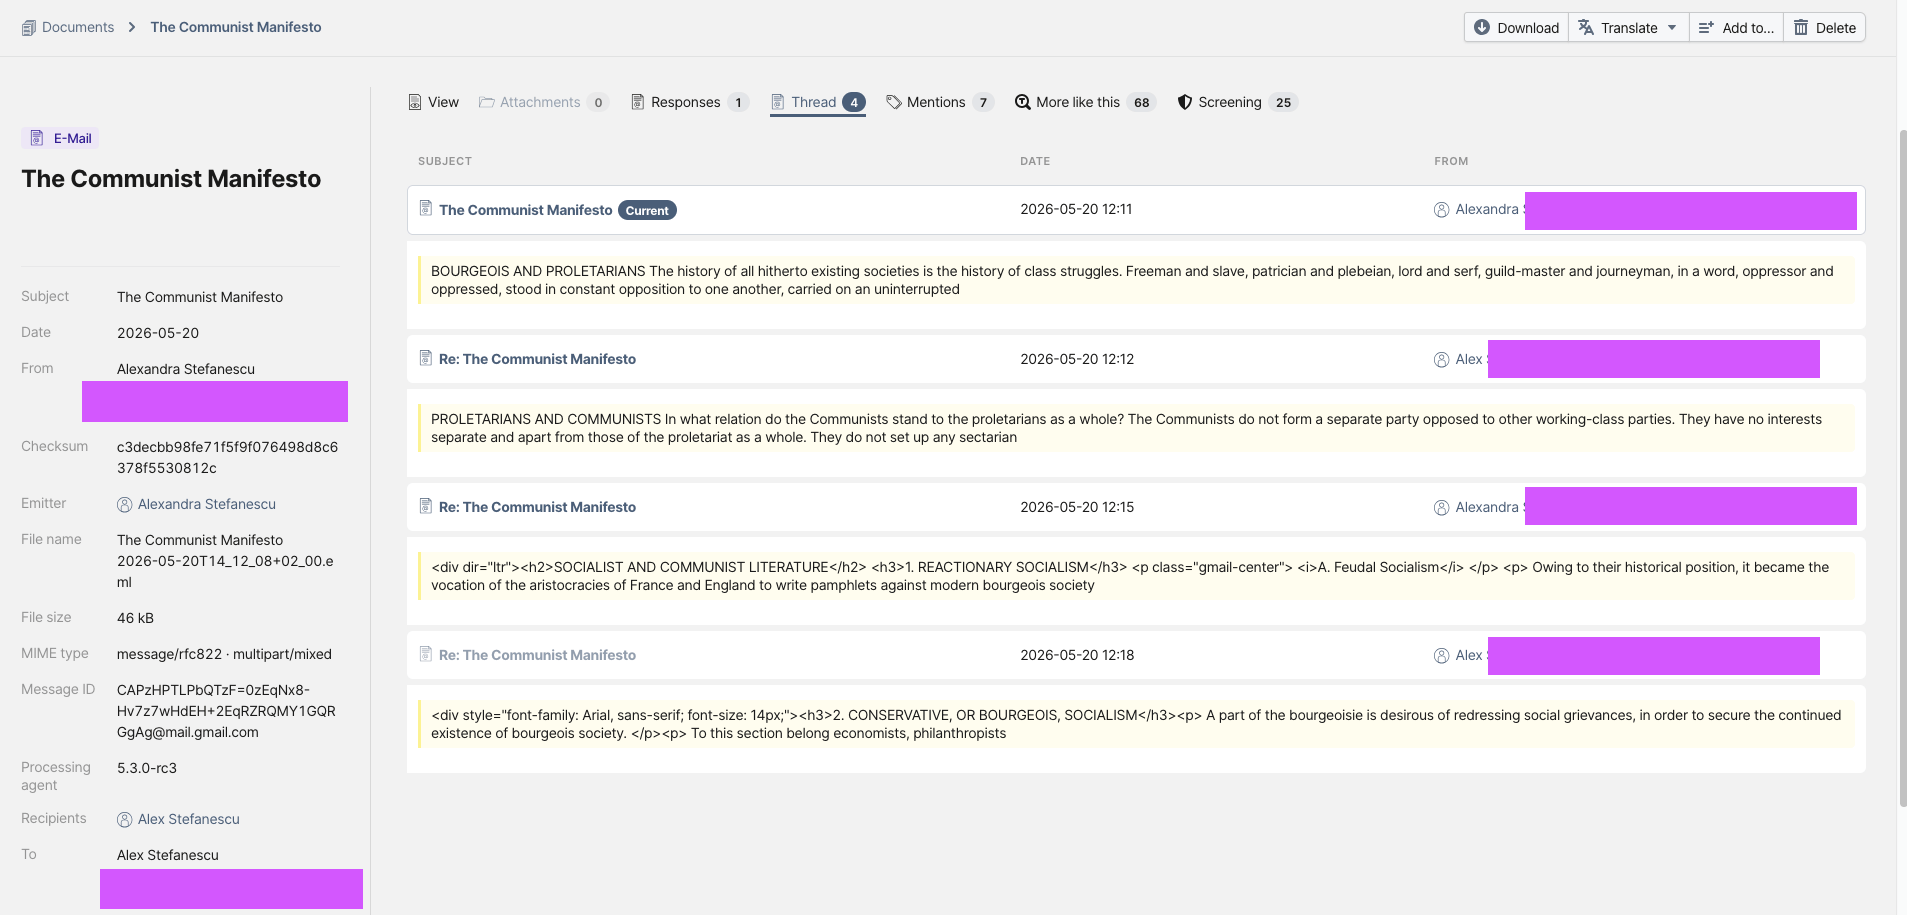Image resolution: width=1907 pixels, height=915 pixels.
Task: Open the Translate dropdown arrow
Action: coord(1672,28)
